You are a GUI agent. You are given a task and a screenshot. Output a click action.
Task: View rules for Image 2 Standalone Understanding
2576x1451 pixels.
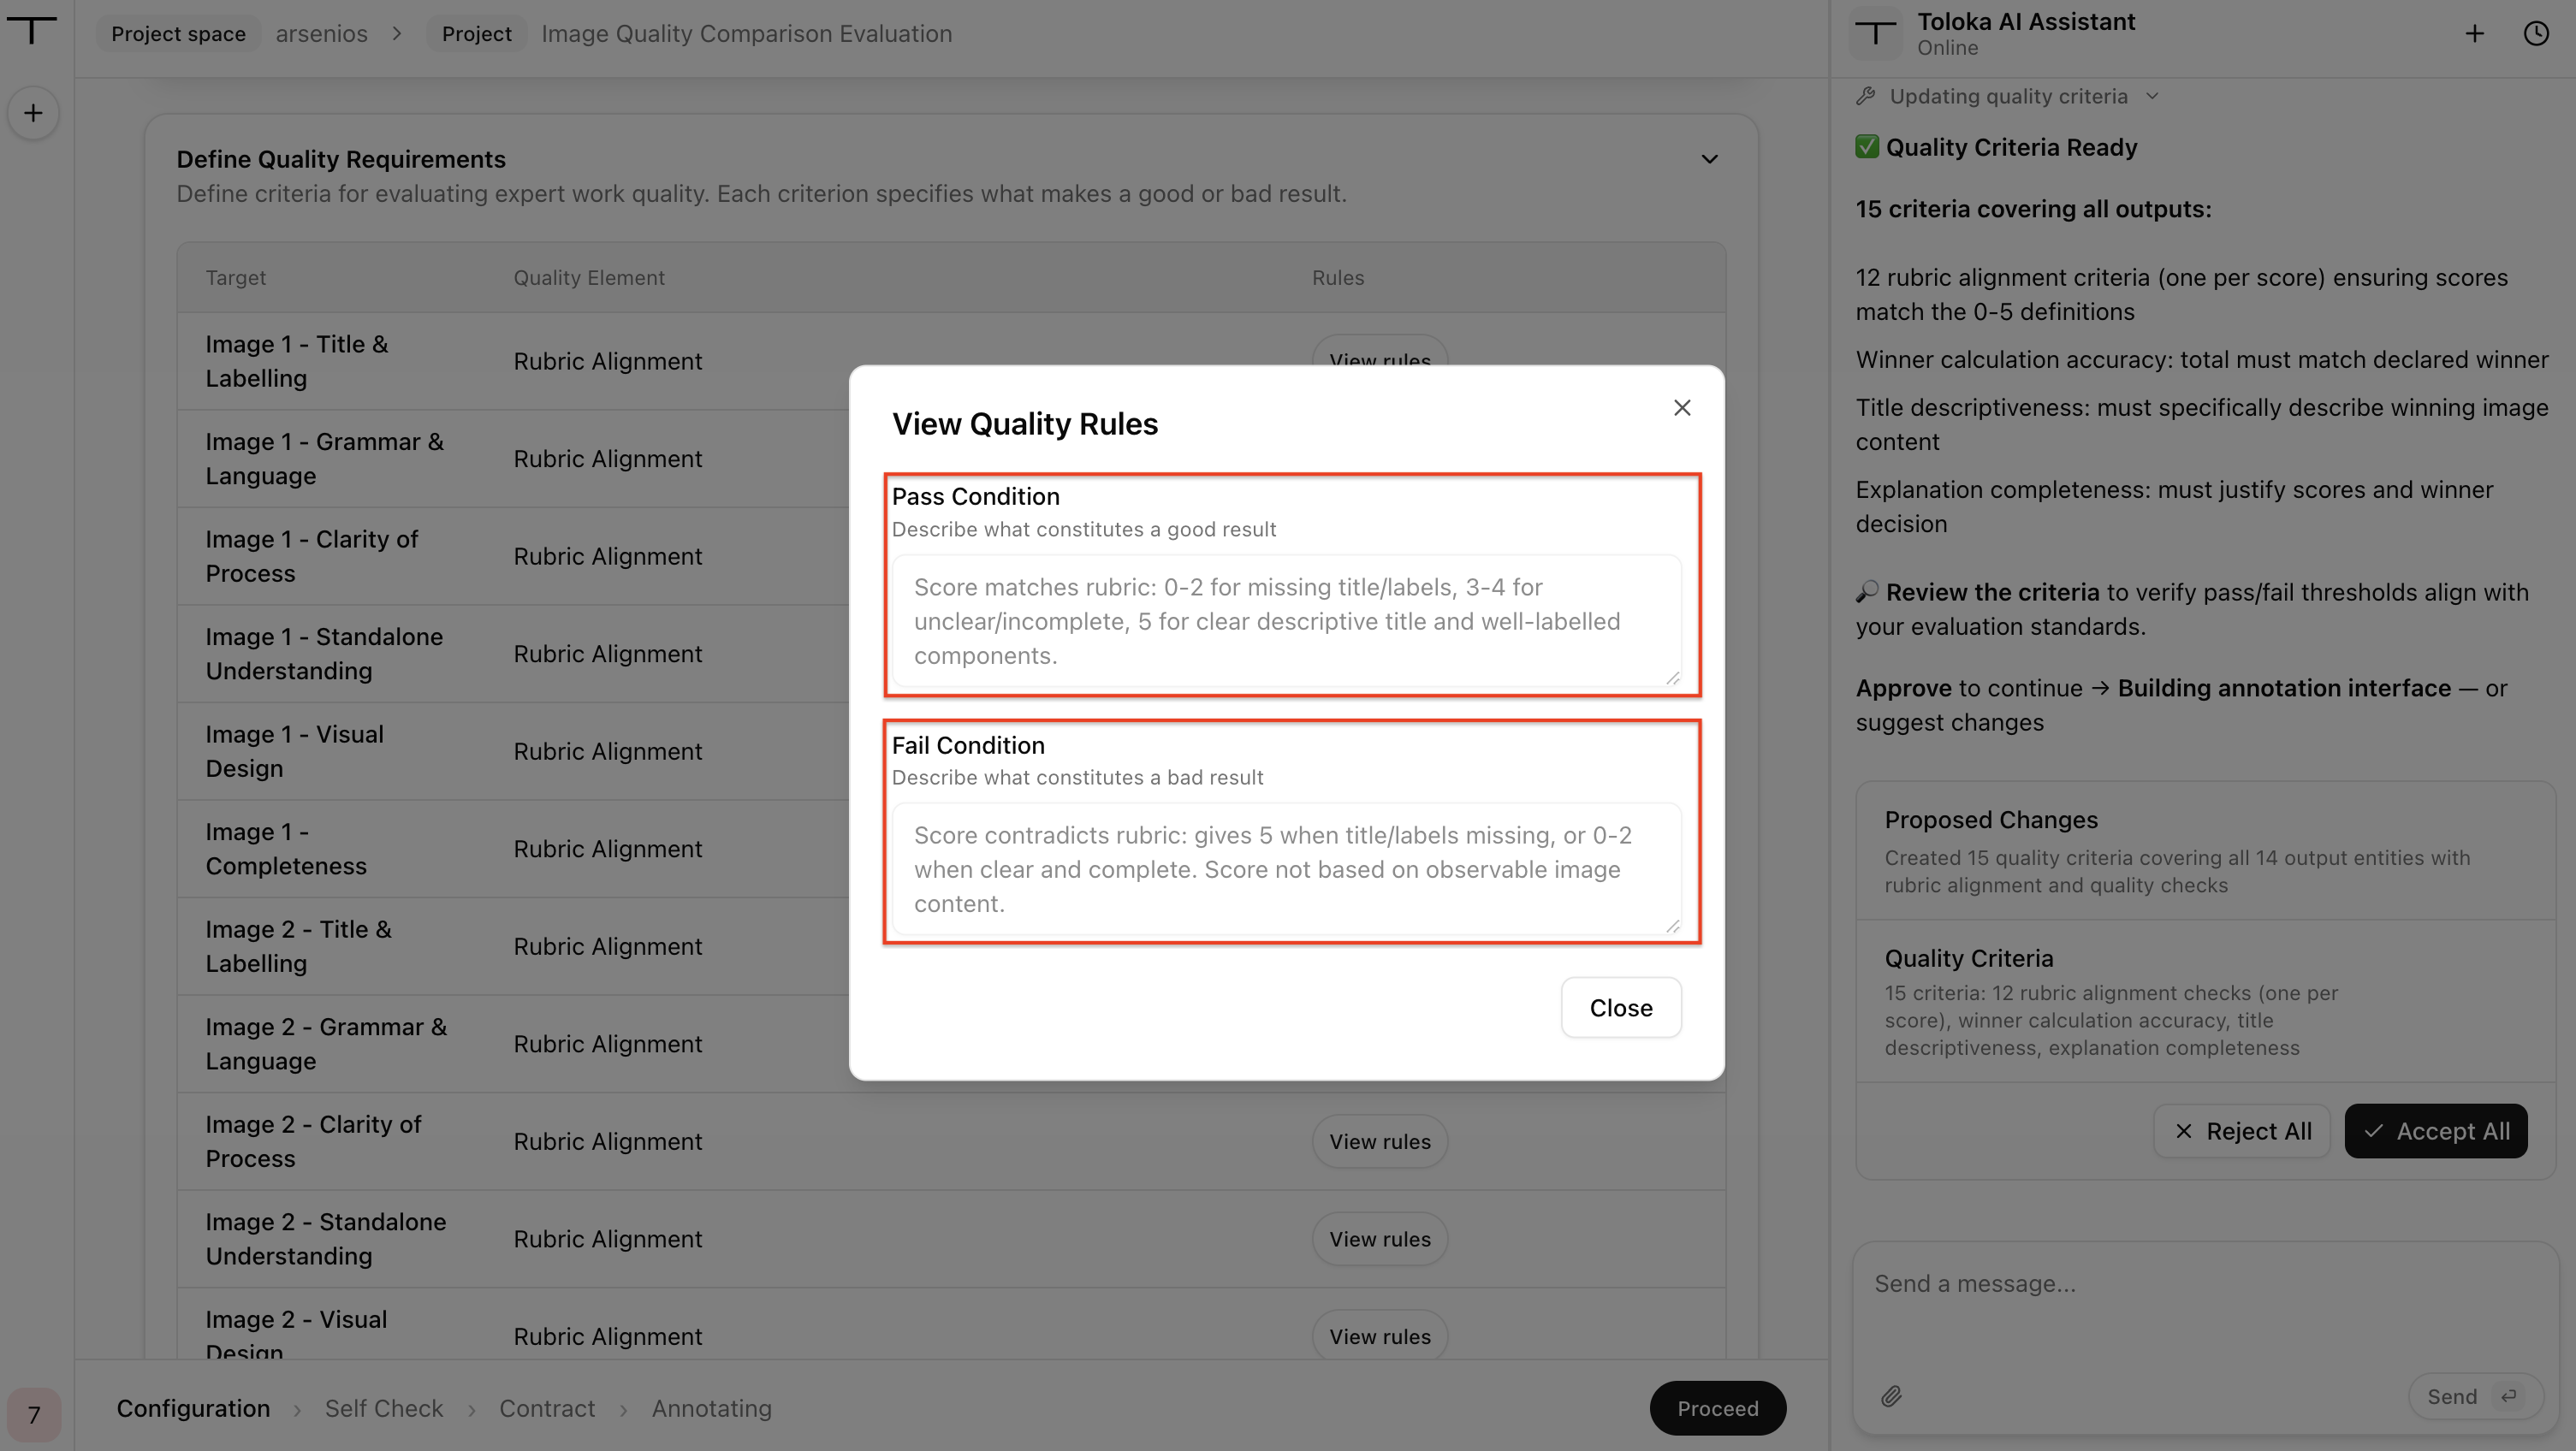(1380, 1238)
